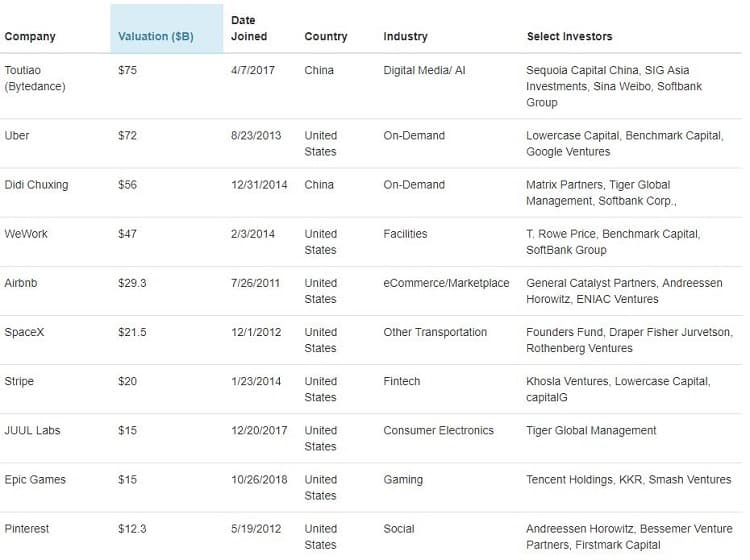Sort by the Valuation ($B) column header
This screenshot has width=750, height=560.
tap(156, 37)
